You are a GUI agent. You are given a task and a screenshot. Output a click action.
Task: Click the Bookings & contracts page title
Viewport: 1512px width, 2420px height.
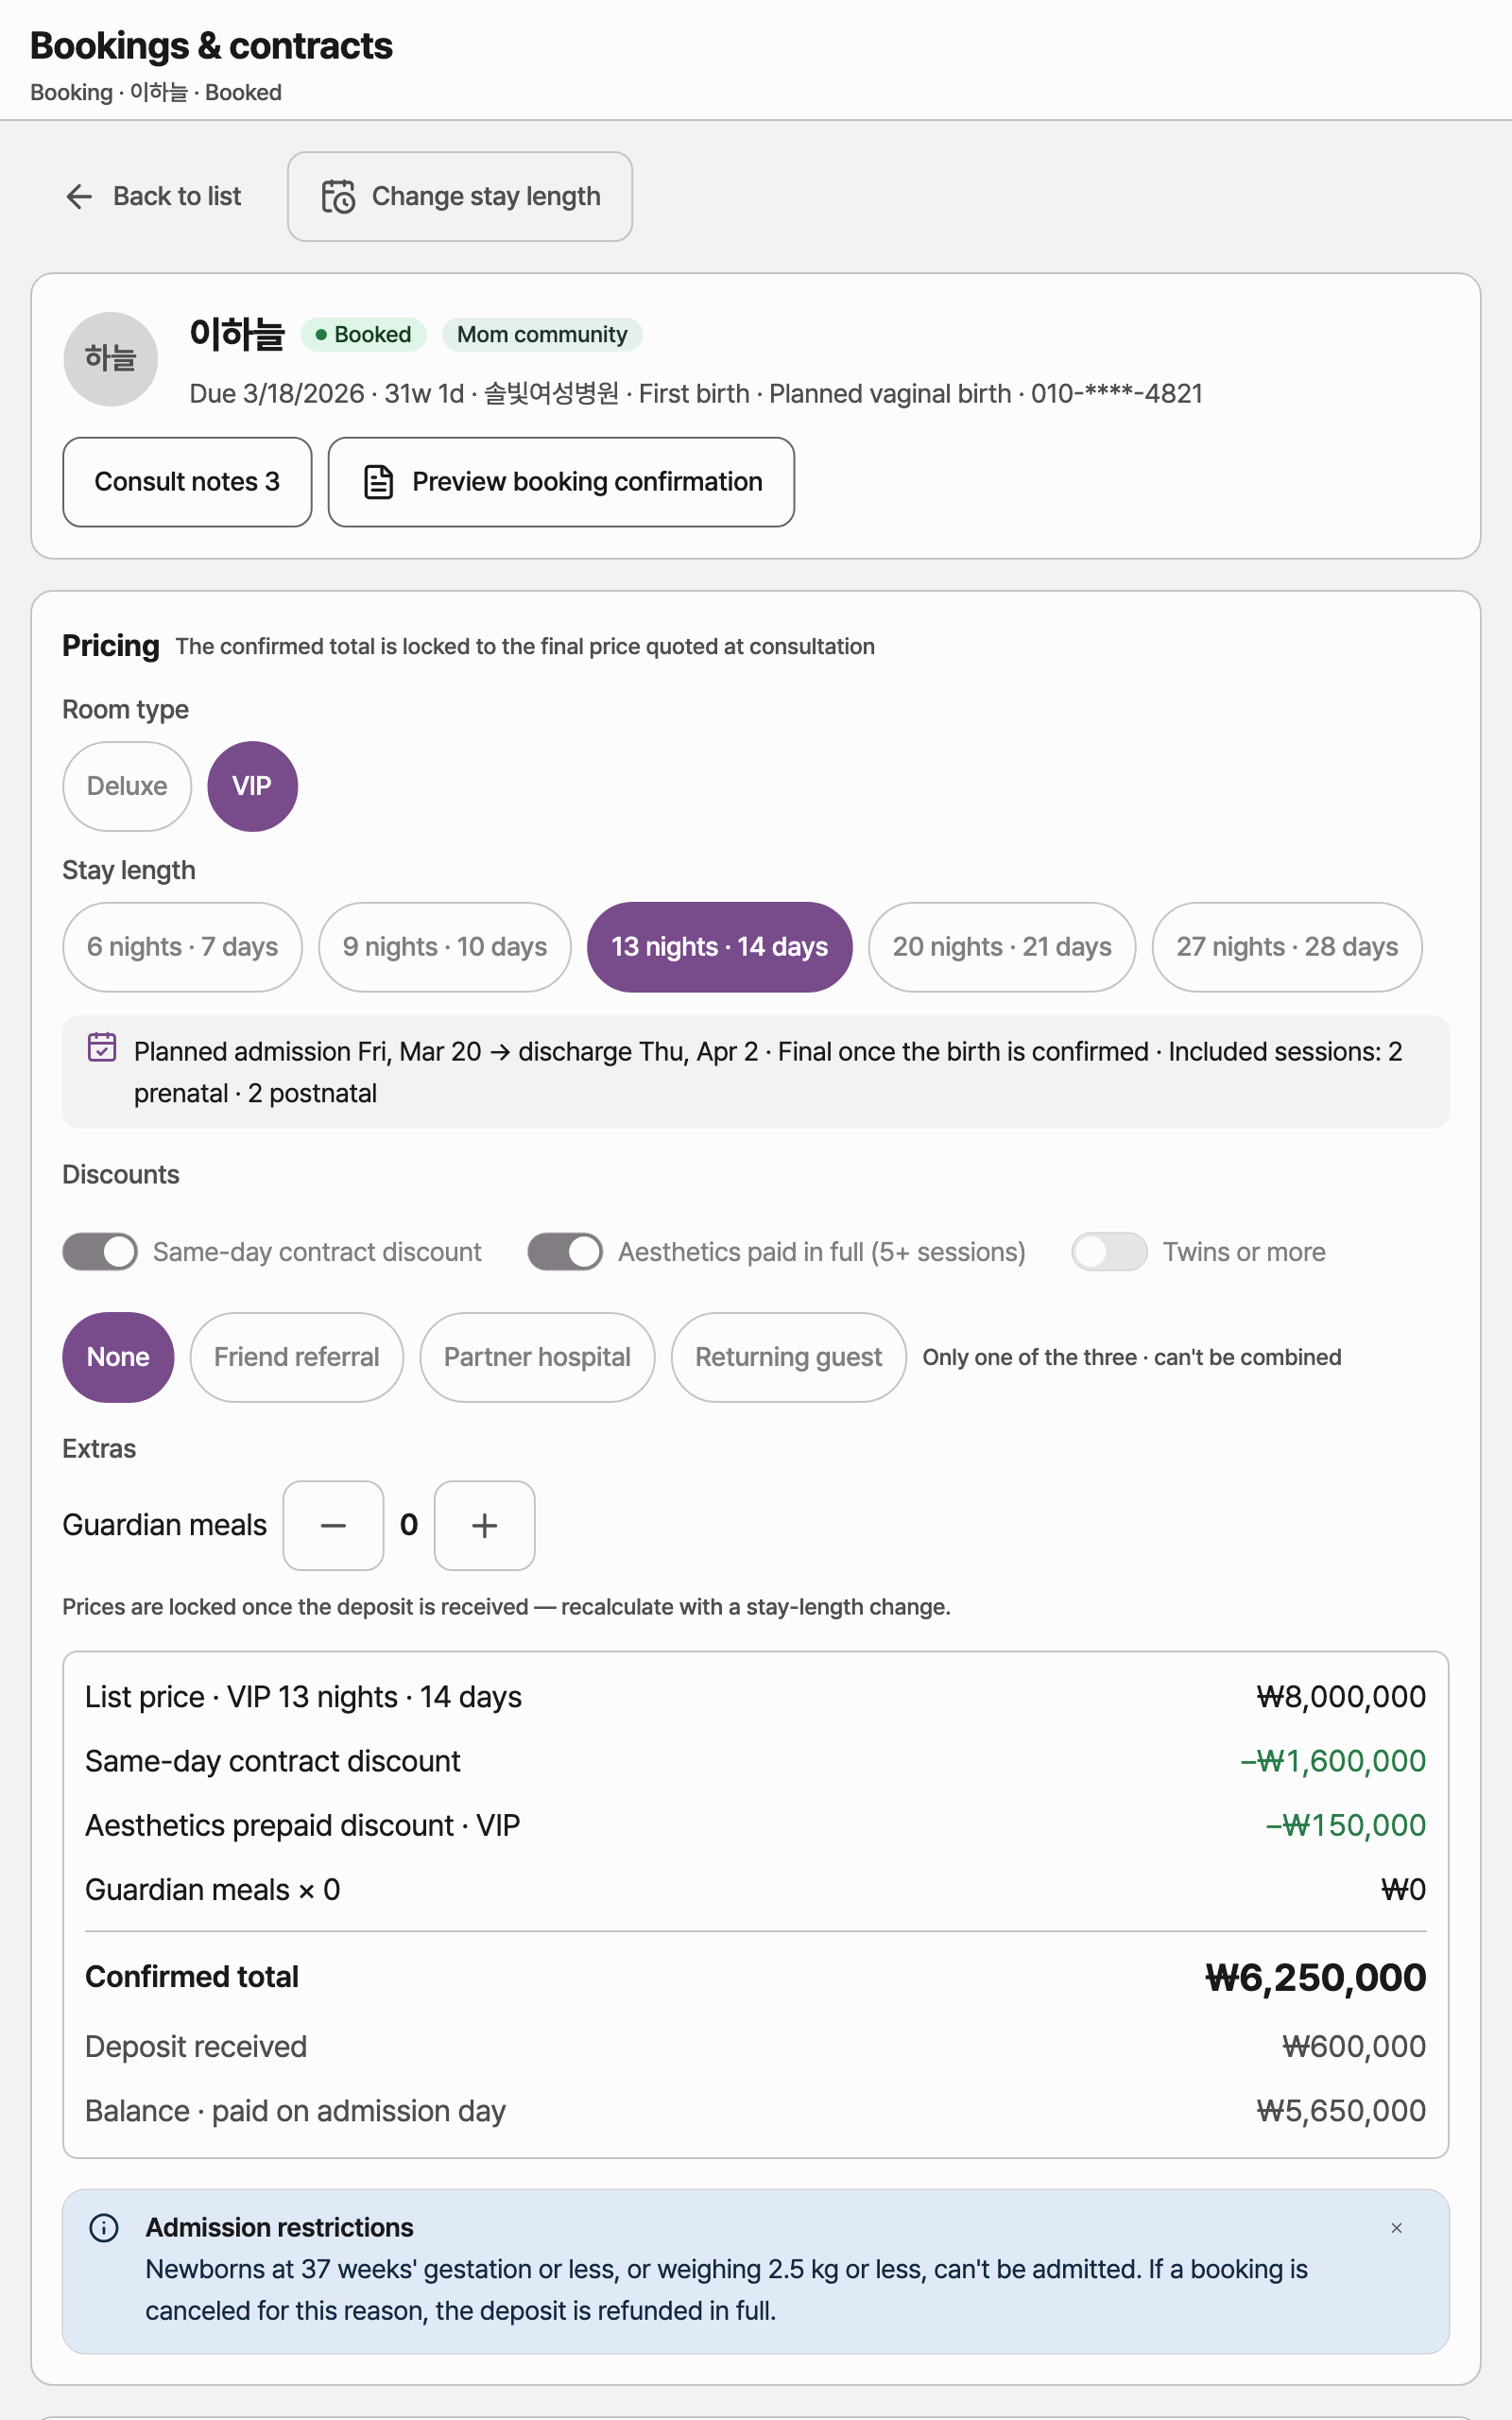(x=211, y=46)
